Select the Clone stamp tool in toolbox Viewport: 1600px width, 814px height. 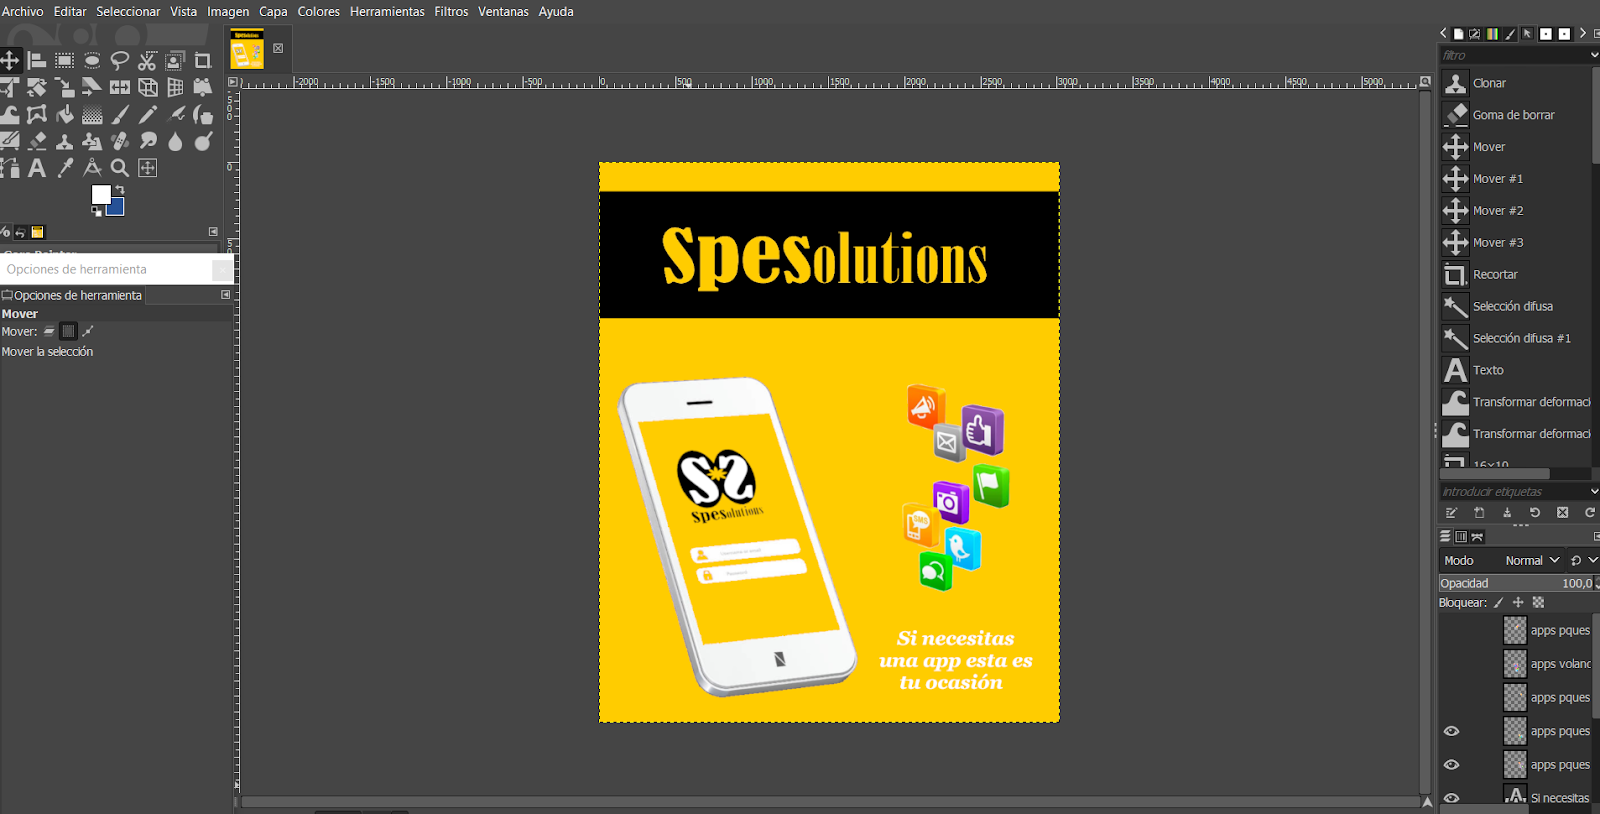pos(64,141)
